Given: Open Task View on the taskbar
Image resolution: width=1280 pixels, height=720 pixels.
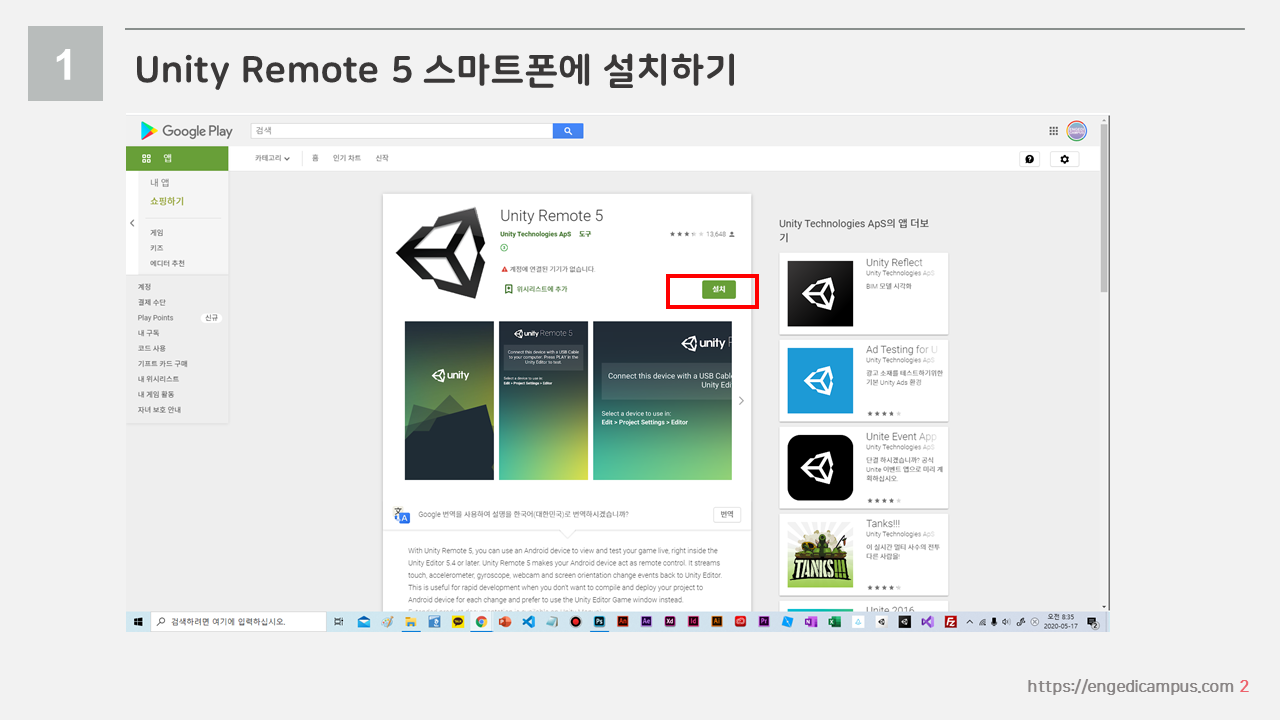Looking at the screenshot, I should [338, 621].
